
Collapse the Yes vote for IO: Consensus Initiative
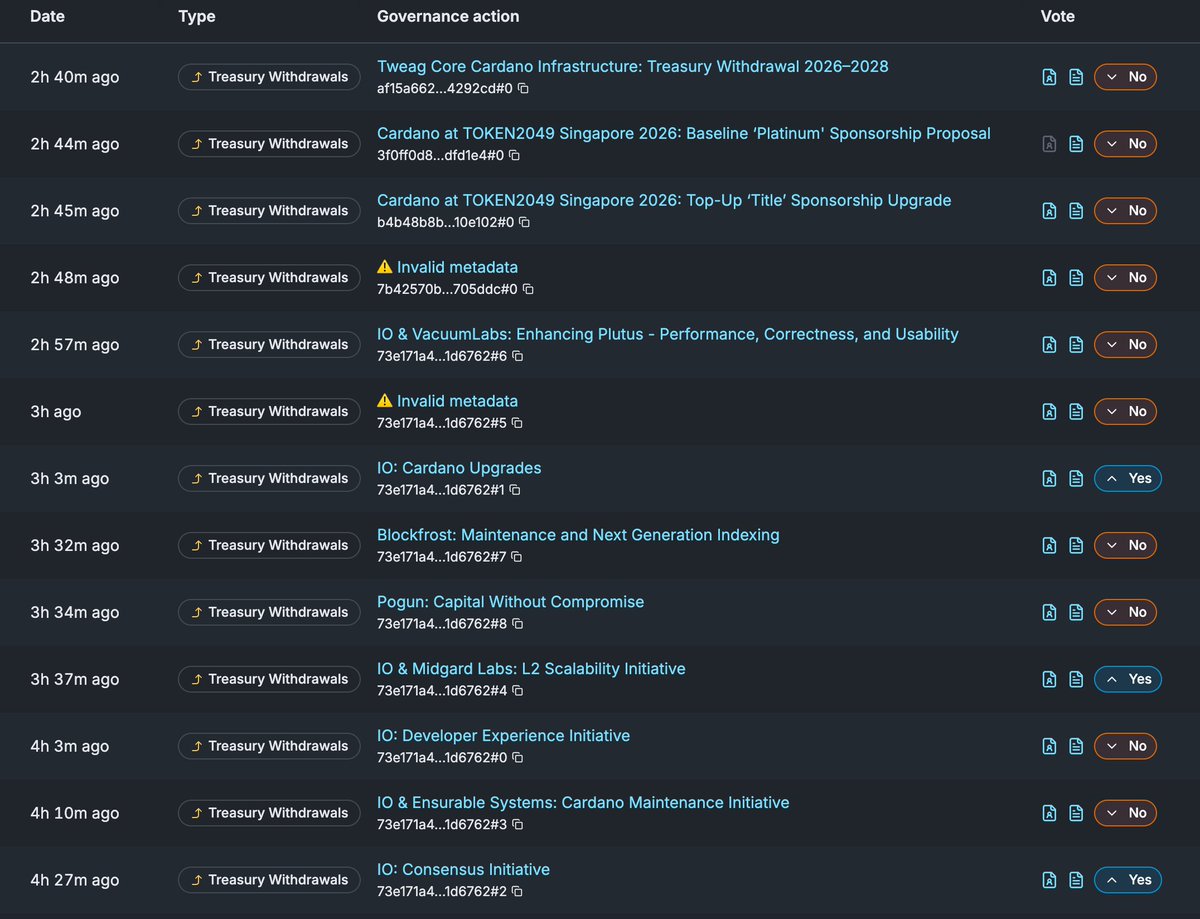(x=1128, y=881)
